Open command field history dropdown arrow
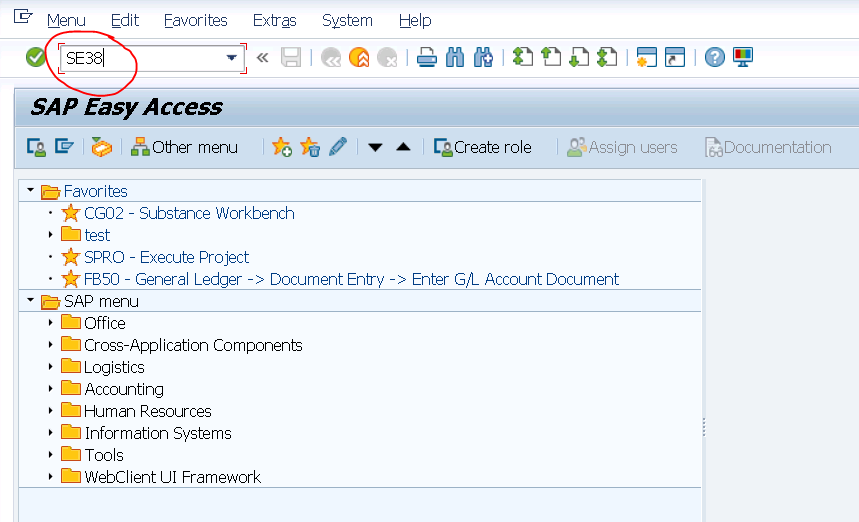This screenshot has height=522, width=859. click(232, 57)
